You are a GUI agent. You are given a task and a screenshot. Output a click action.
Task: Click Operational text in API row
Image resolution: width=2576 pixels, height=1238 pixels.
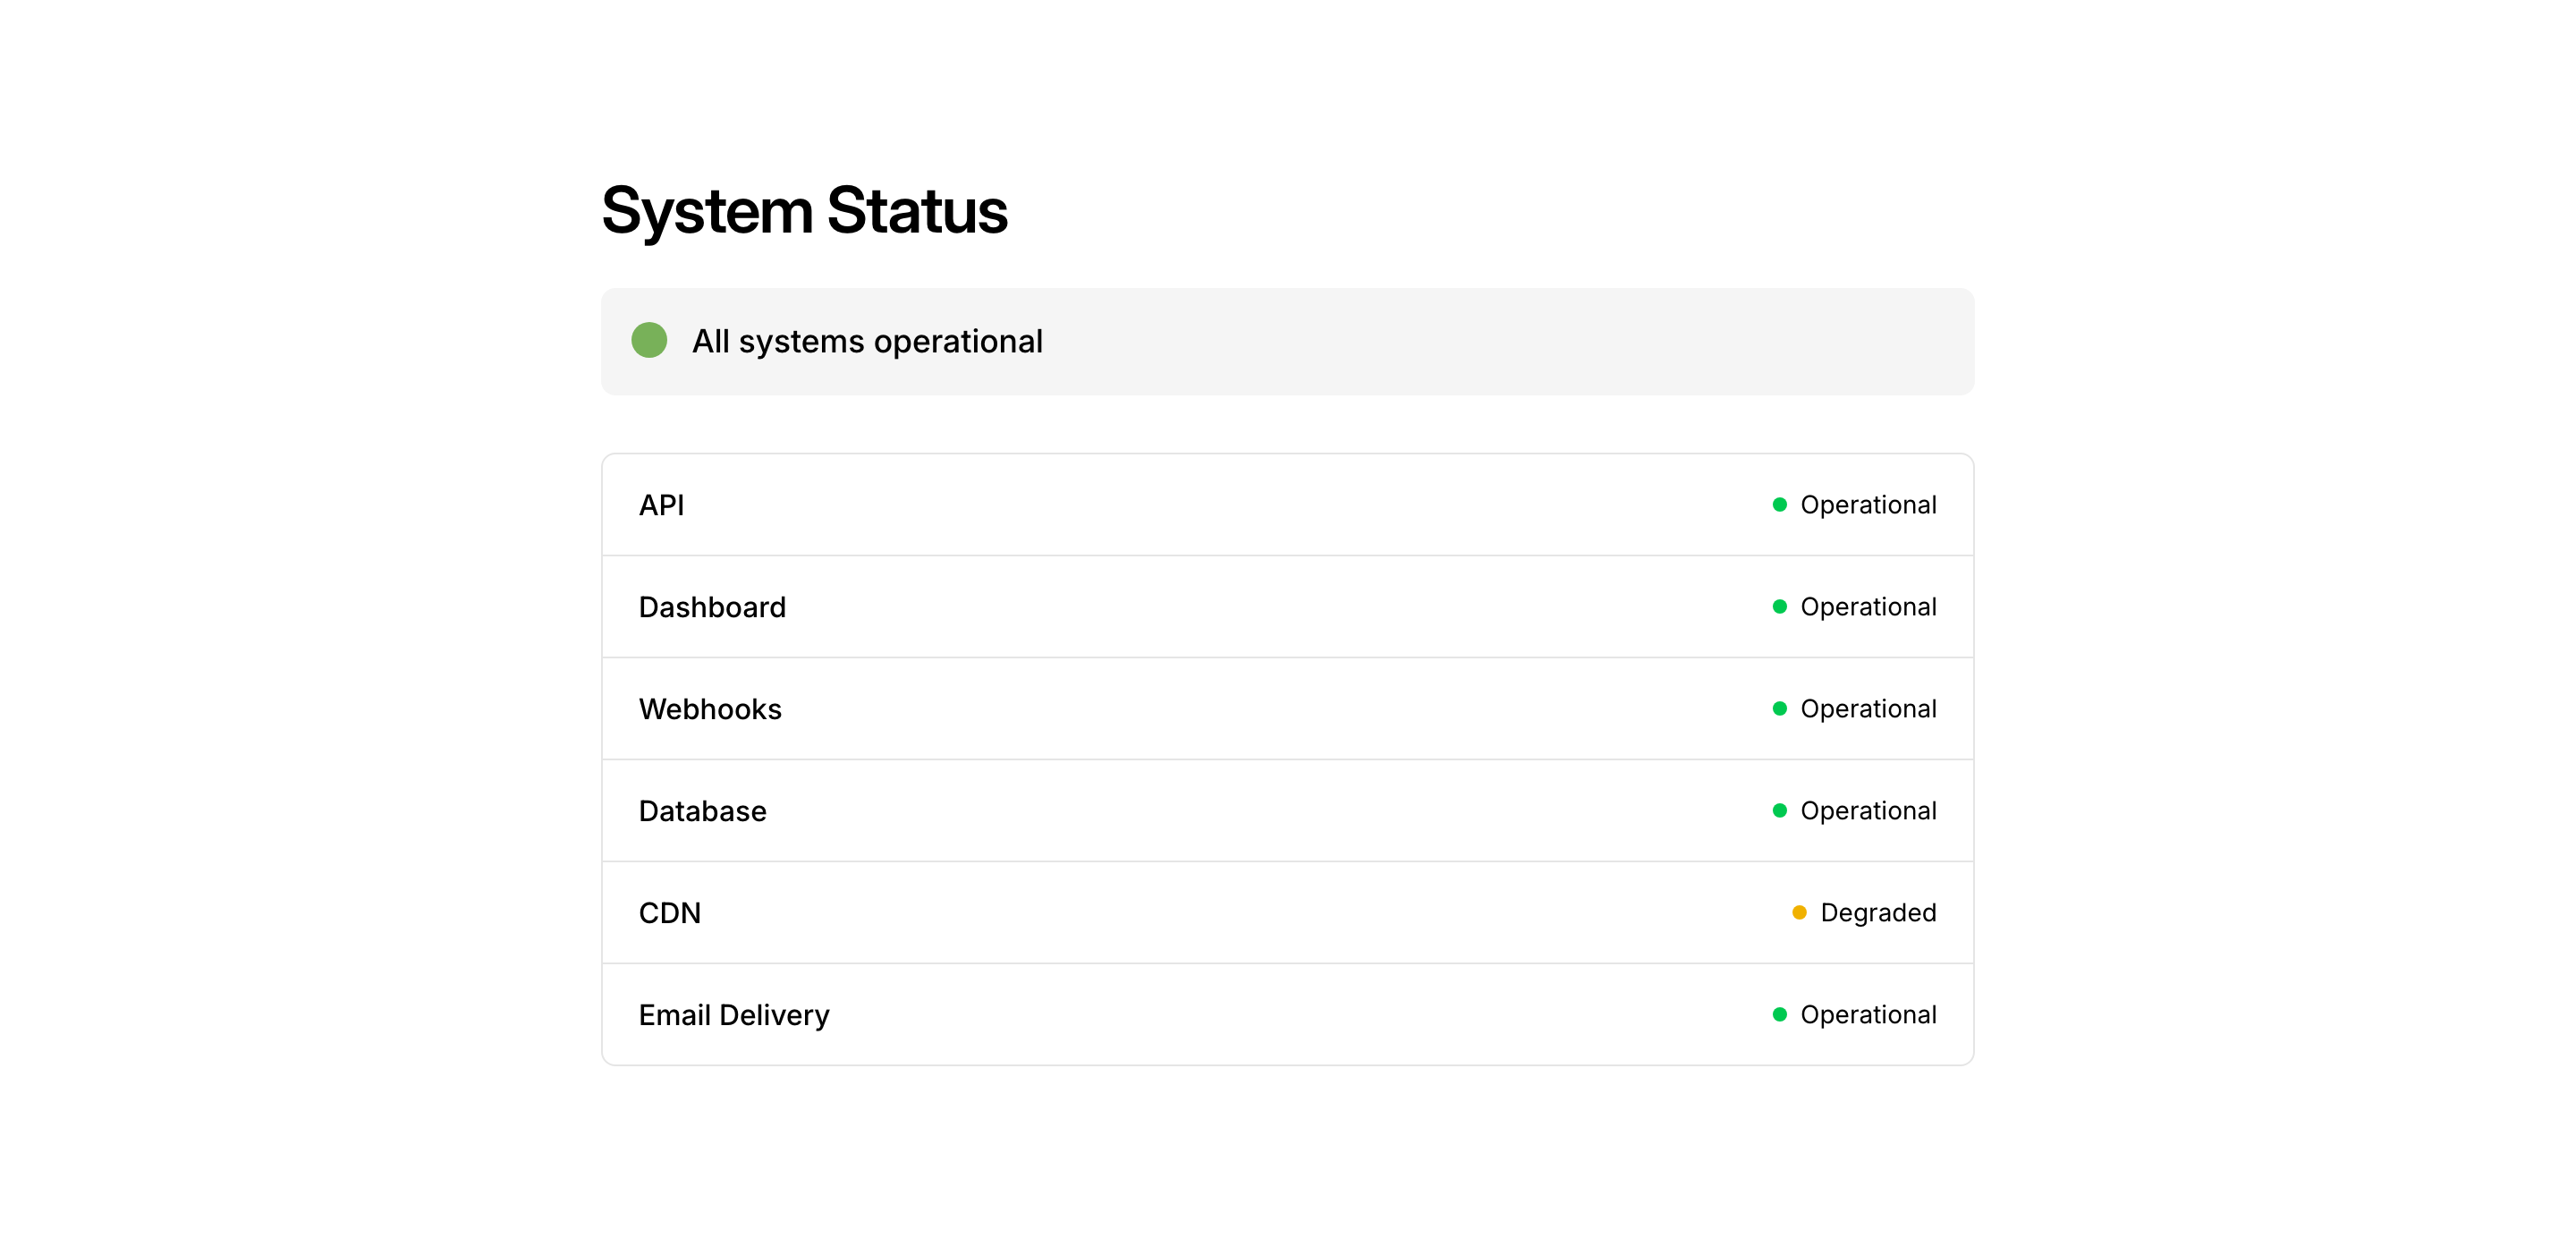click(x=1867, y=505)
